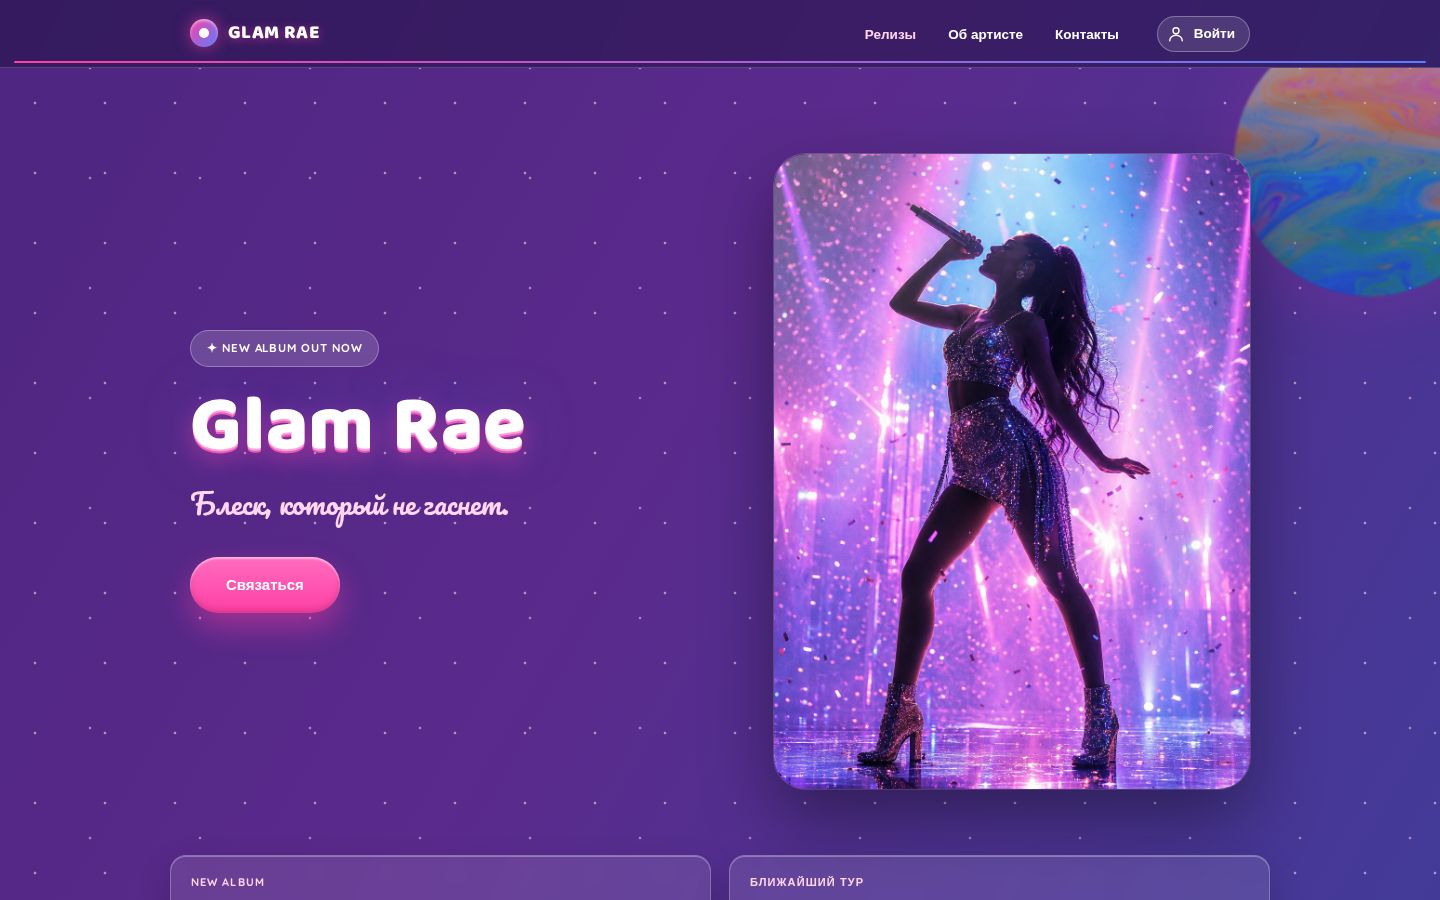This screenshot has height=900, width=1440.
Task: Open the singer hero photo
Action: [1011, 471]
